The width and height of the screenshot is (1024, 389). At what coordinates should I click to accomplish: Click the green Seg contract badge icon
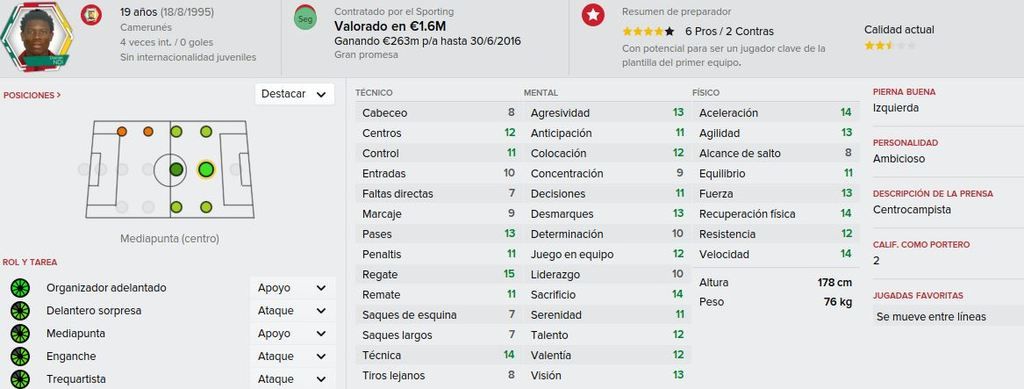point(305,18)
